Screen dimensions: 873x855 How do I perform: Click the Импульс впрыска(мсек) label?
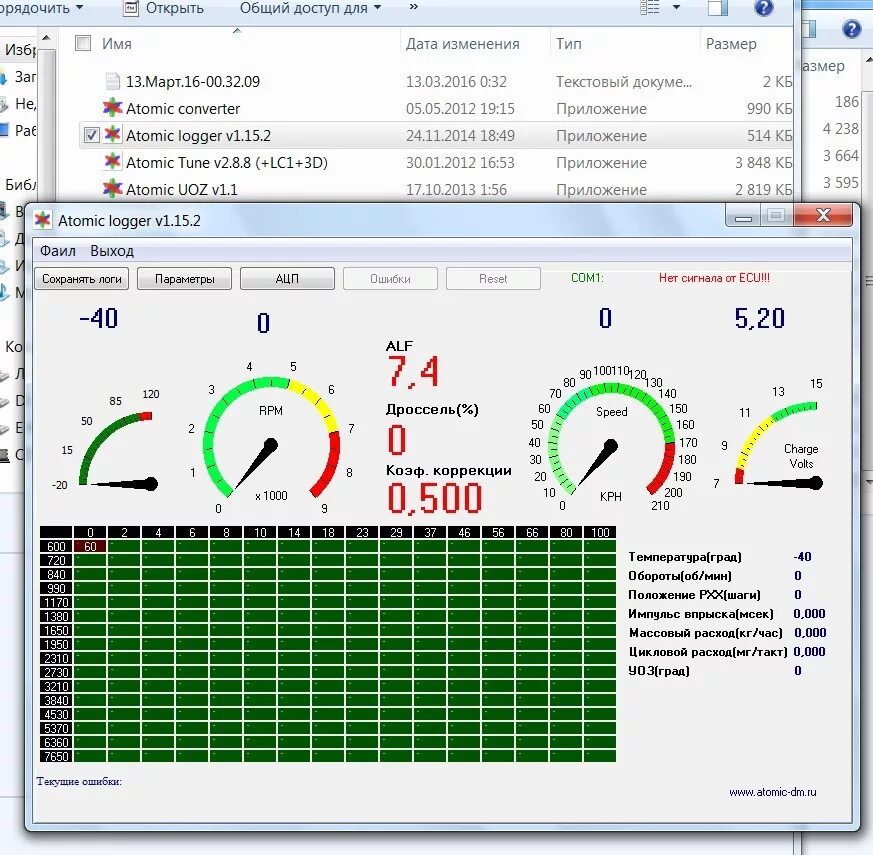point(701,613)
